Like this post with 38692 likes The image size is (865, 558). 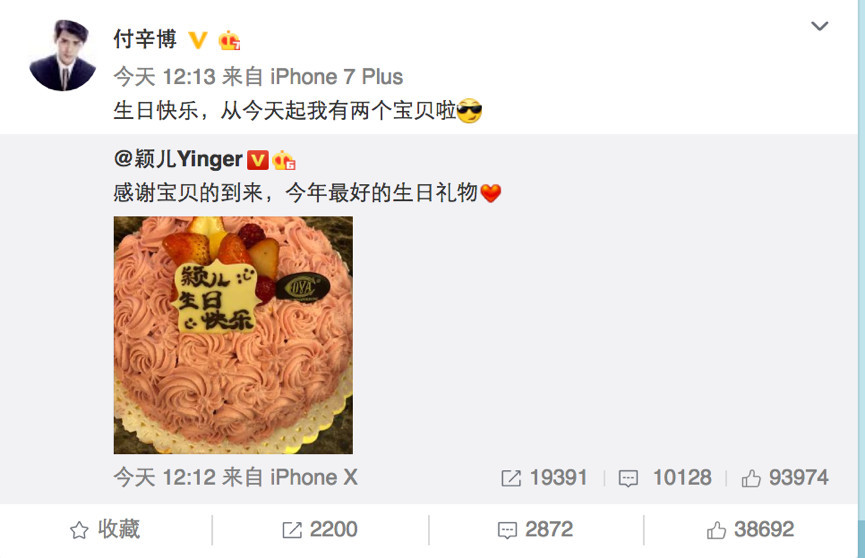[x=750, y=530]
